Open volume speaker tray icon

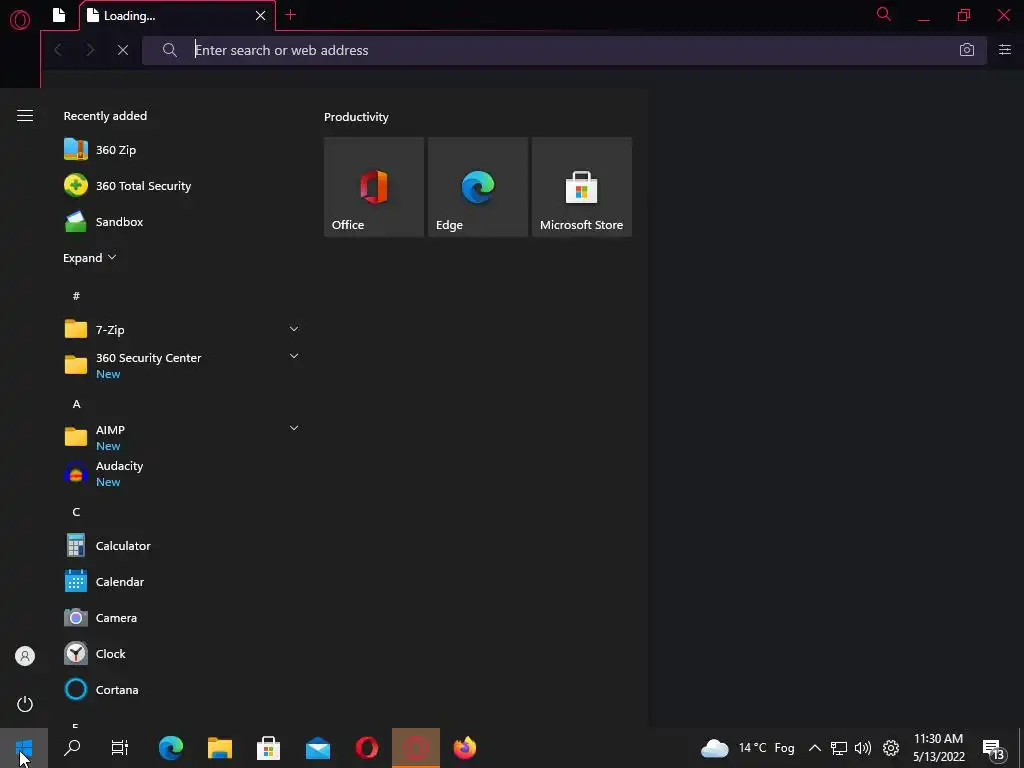click(863, 748)
